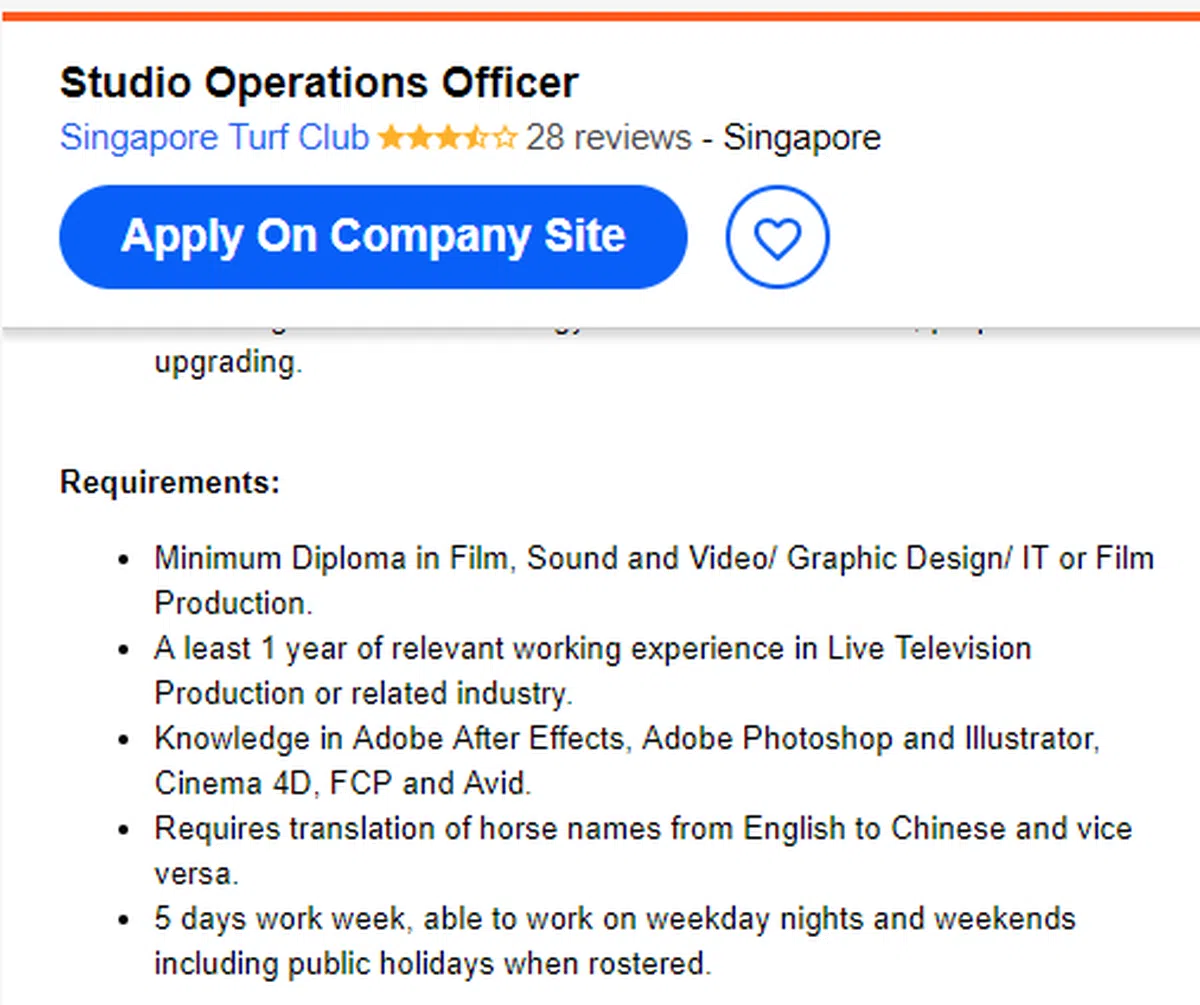Viewport: 1200px width, 1005px height.
Task: Open the Singapore Turf Club company link
Action: [214, 137]
